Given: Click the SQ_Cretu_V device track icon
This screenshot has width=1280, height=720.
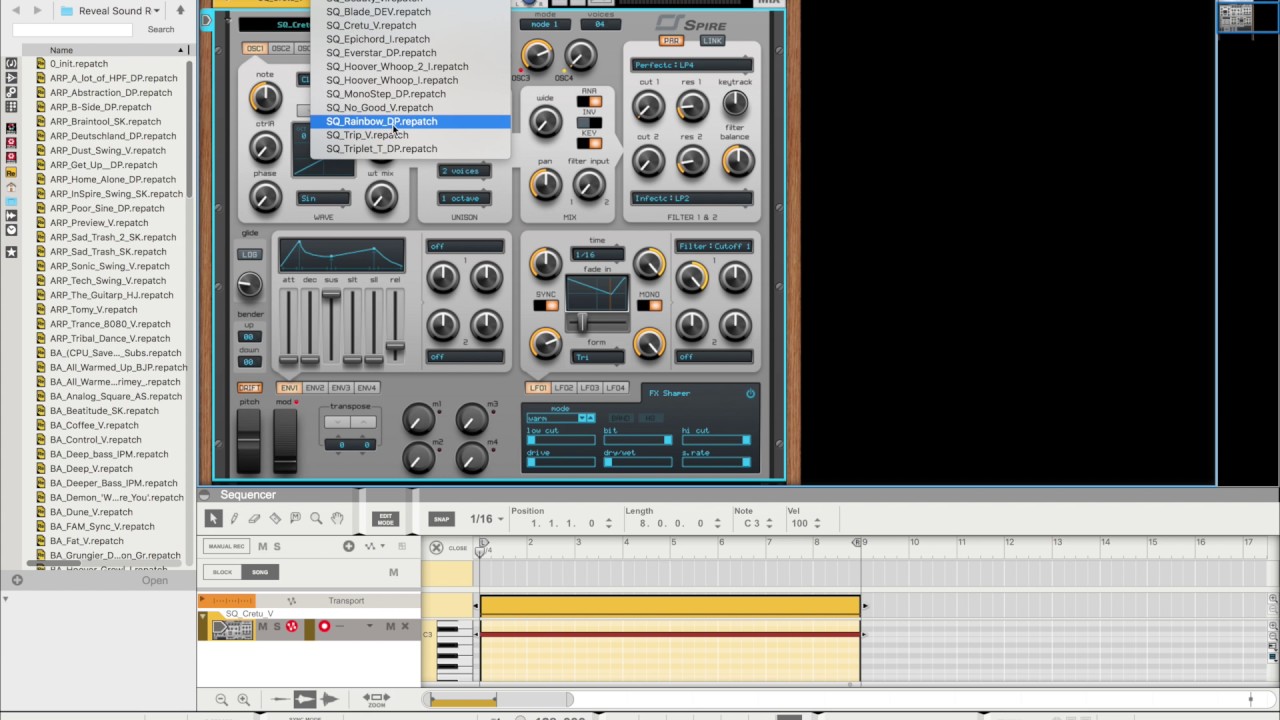Looking at the screenshot, I should pyautogui.click(x=232, y=629).
